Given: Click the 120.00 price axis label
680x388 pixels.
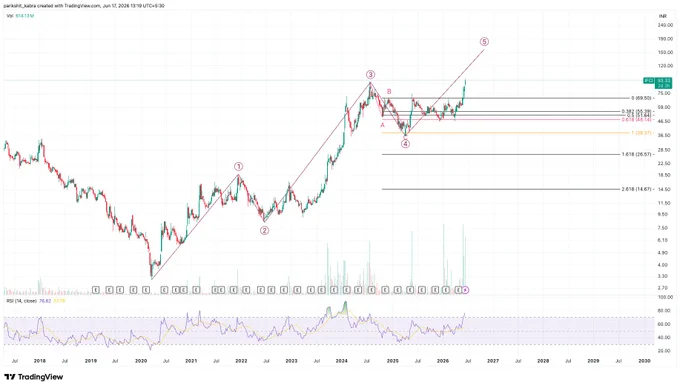Looking at the screenshot, I should [x=665, y=66].
